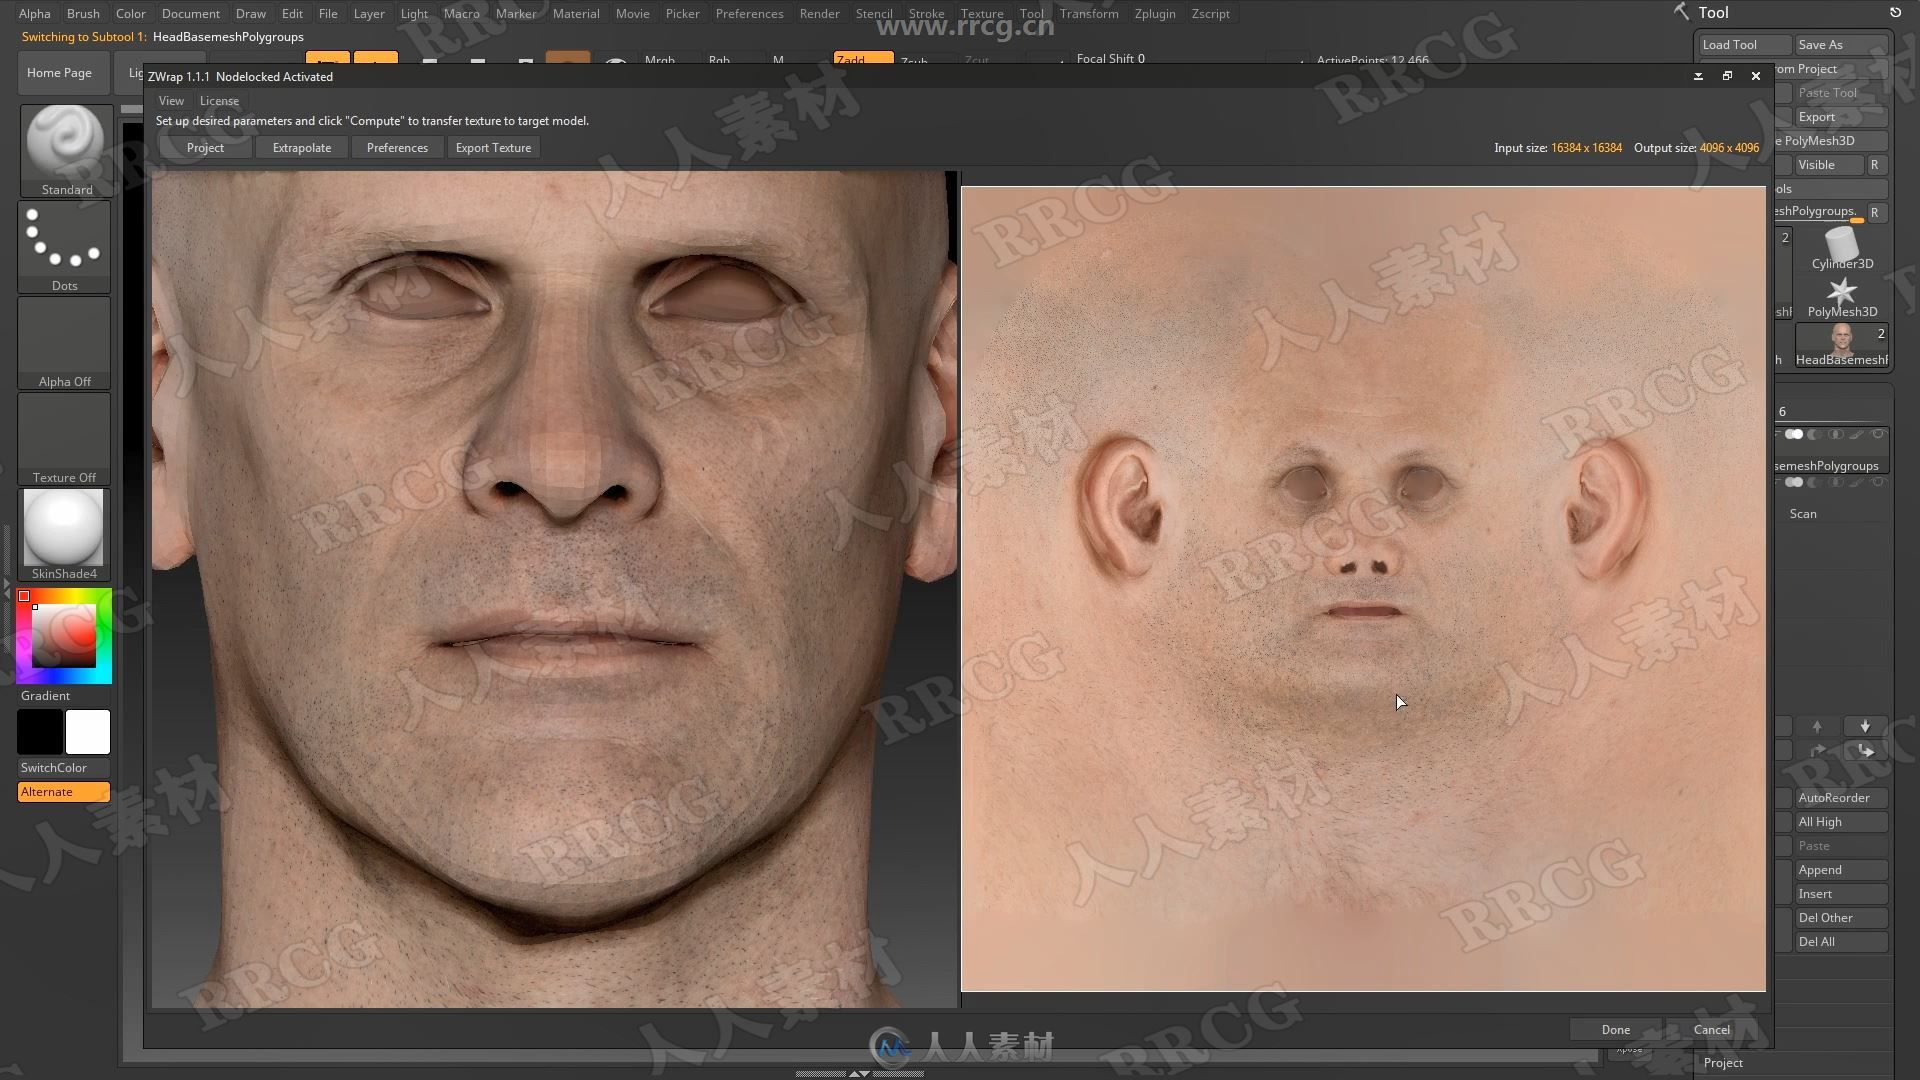Expand the ZWrap View menu
The height and width of the screenshot is (1080, 1920).
coord(171,99)
